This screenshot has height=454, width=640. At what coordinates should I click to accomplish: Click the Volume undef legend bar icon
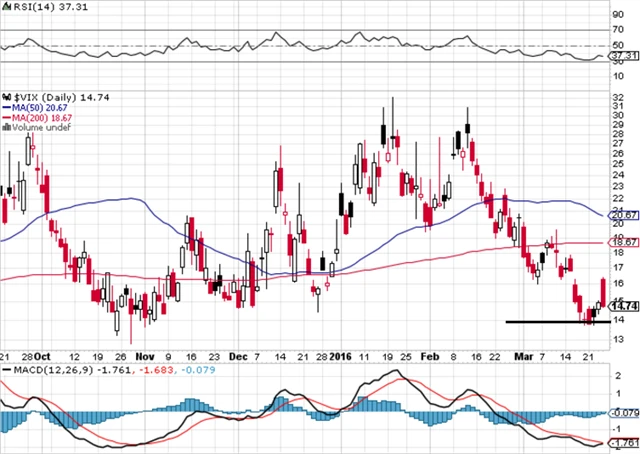(x=5, y=126)
